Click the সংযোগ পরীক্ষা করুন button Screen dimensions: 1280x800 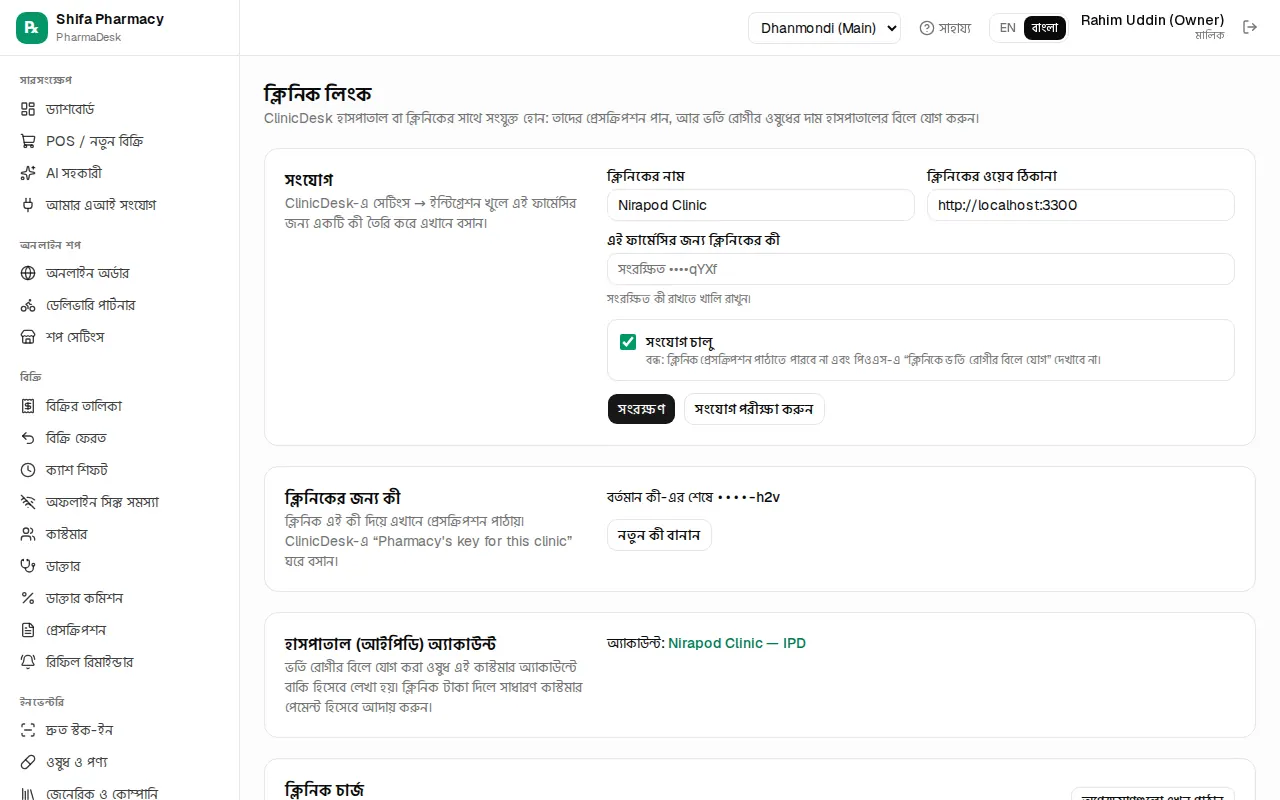point(754,409)
